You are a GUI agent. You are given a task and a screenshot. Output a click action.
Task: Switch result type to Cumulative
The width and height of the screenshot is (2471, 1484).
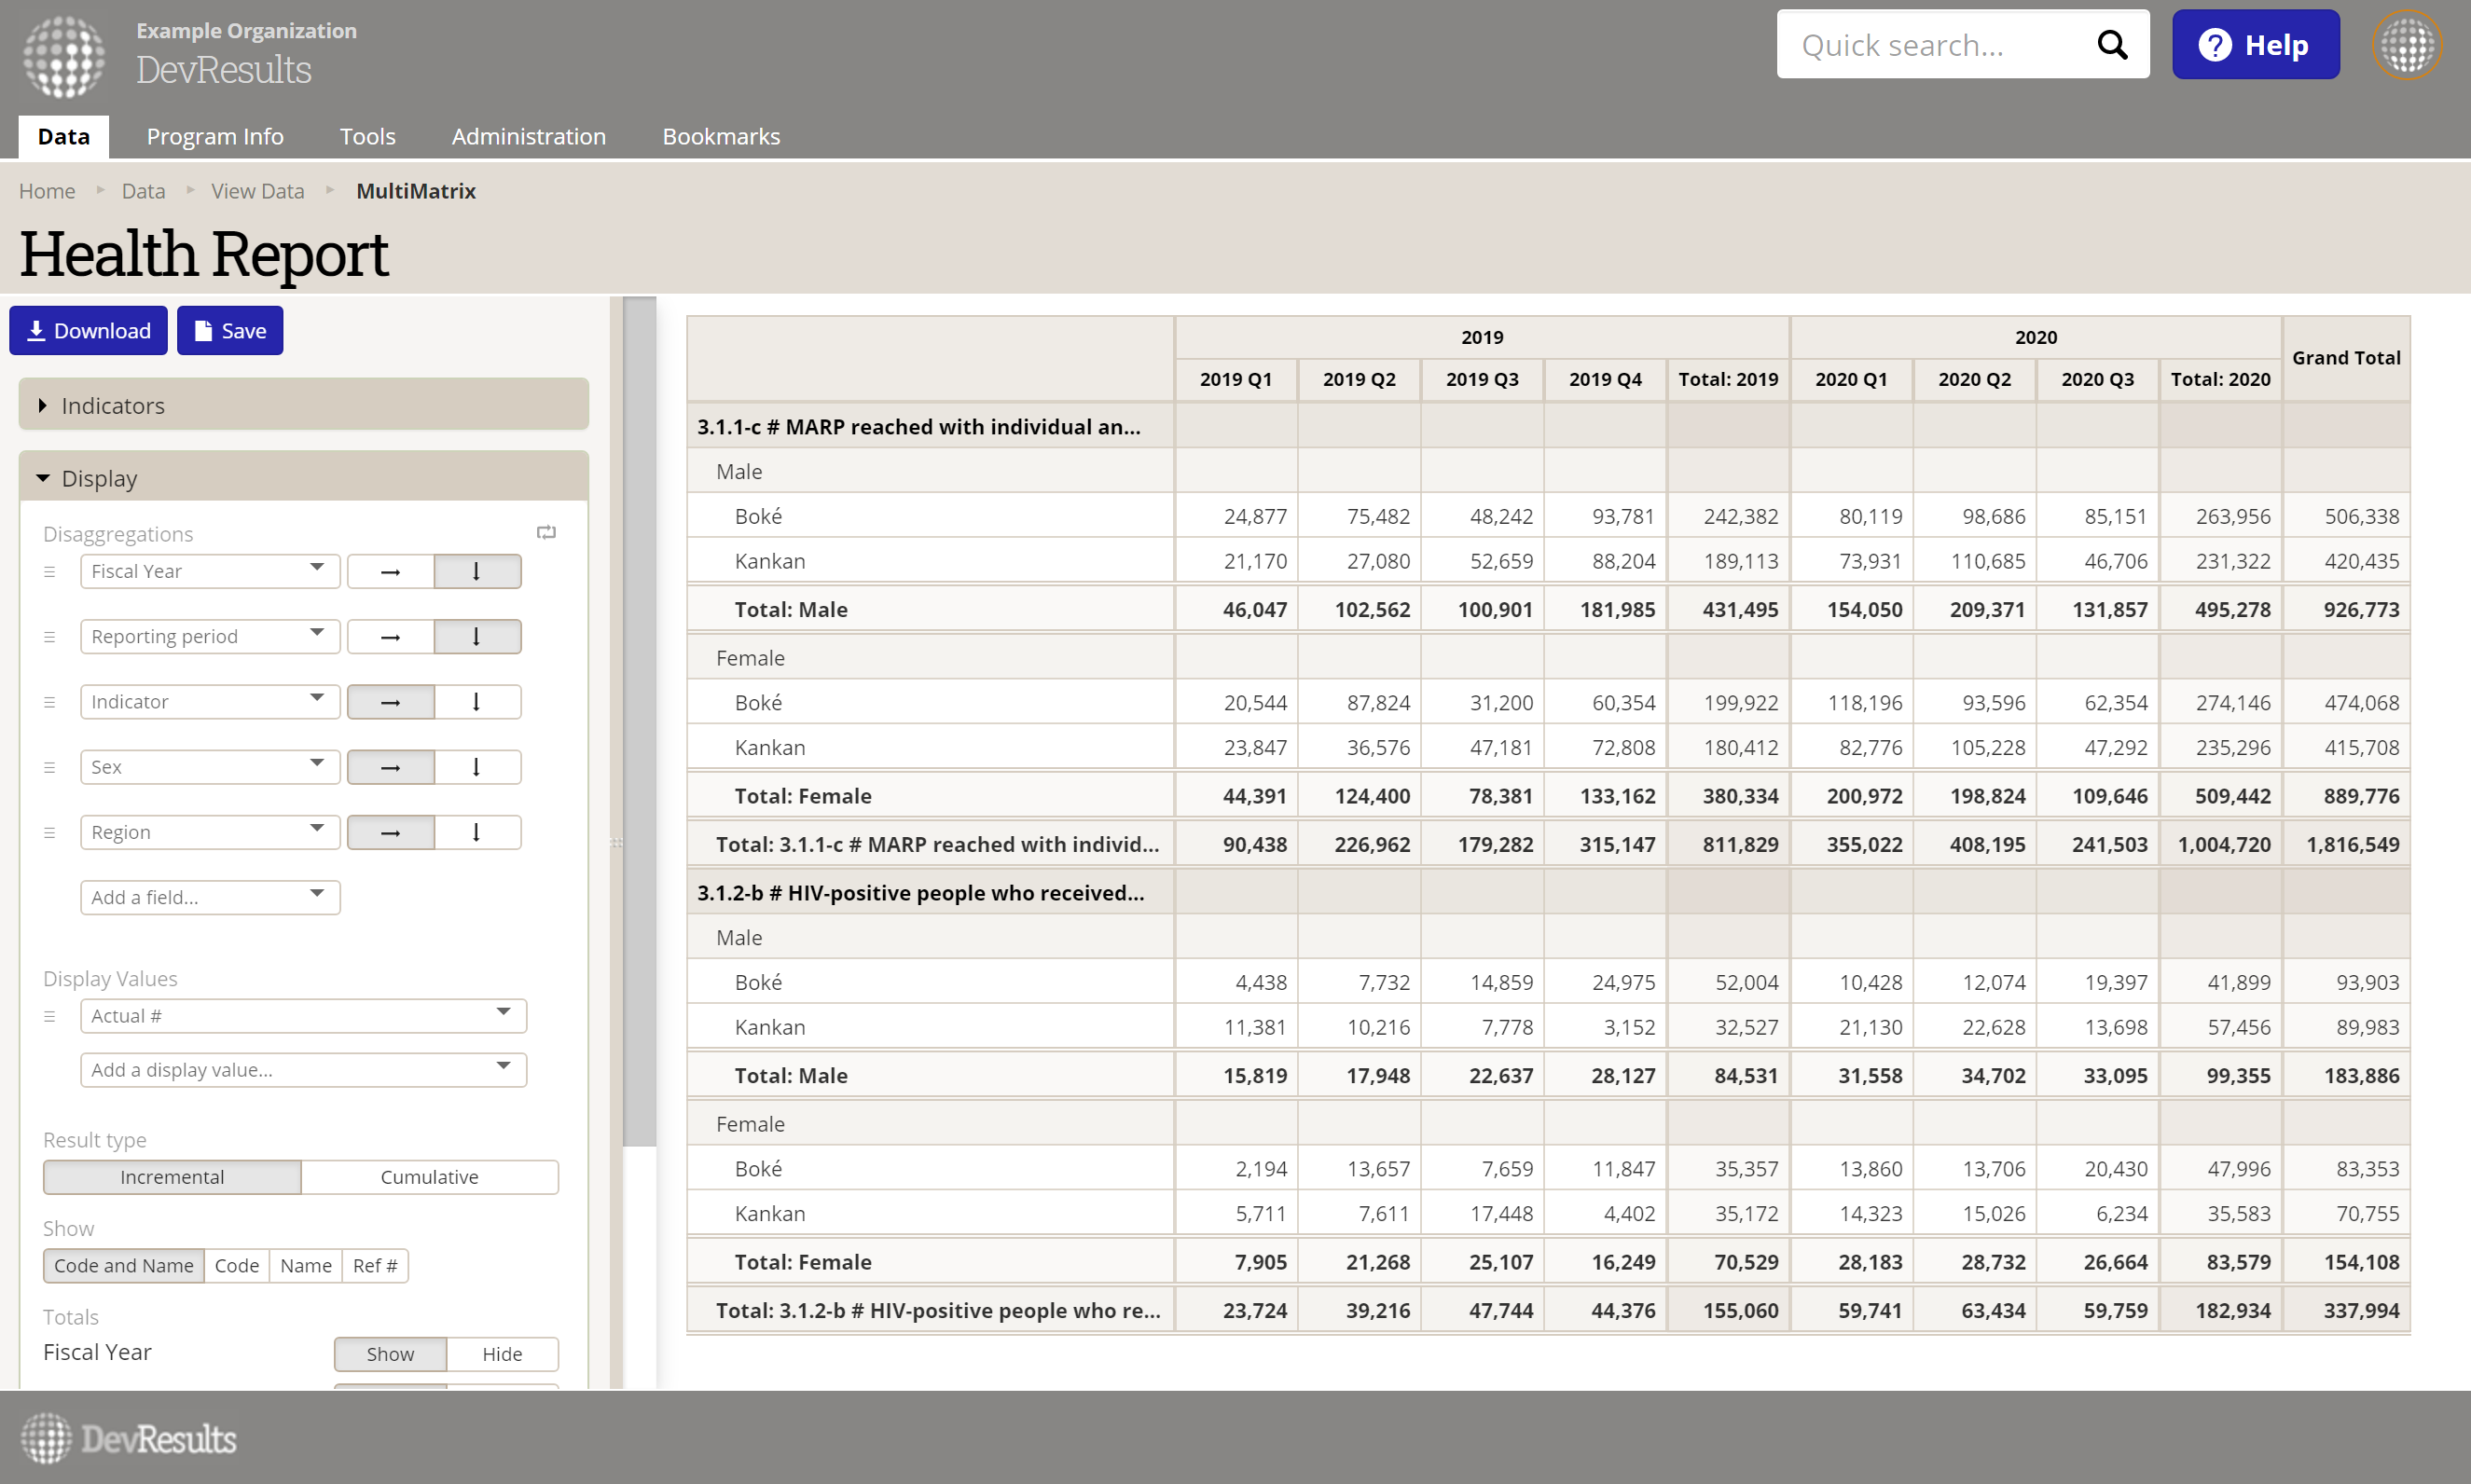(x=429, y=1177)
